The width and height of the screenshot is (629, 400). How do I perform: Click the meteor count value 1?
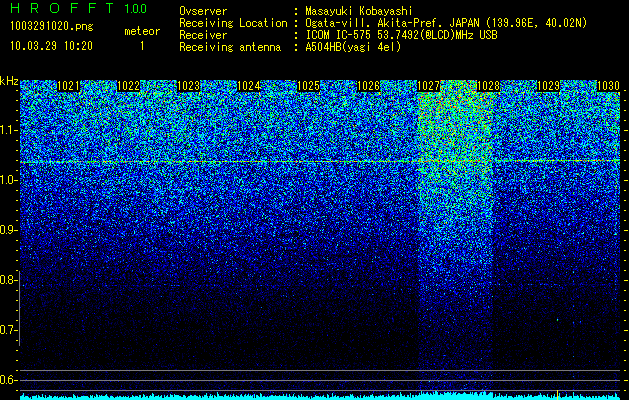tap(142, 46)
